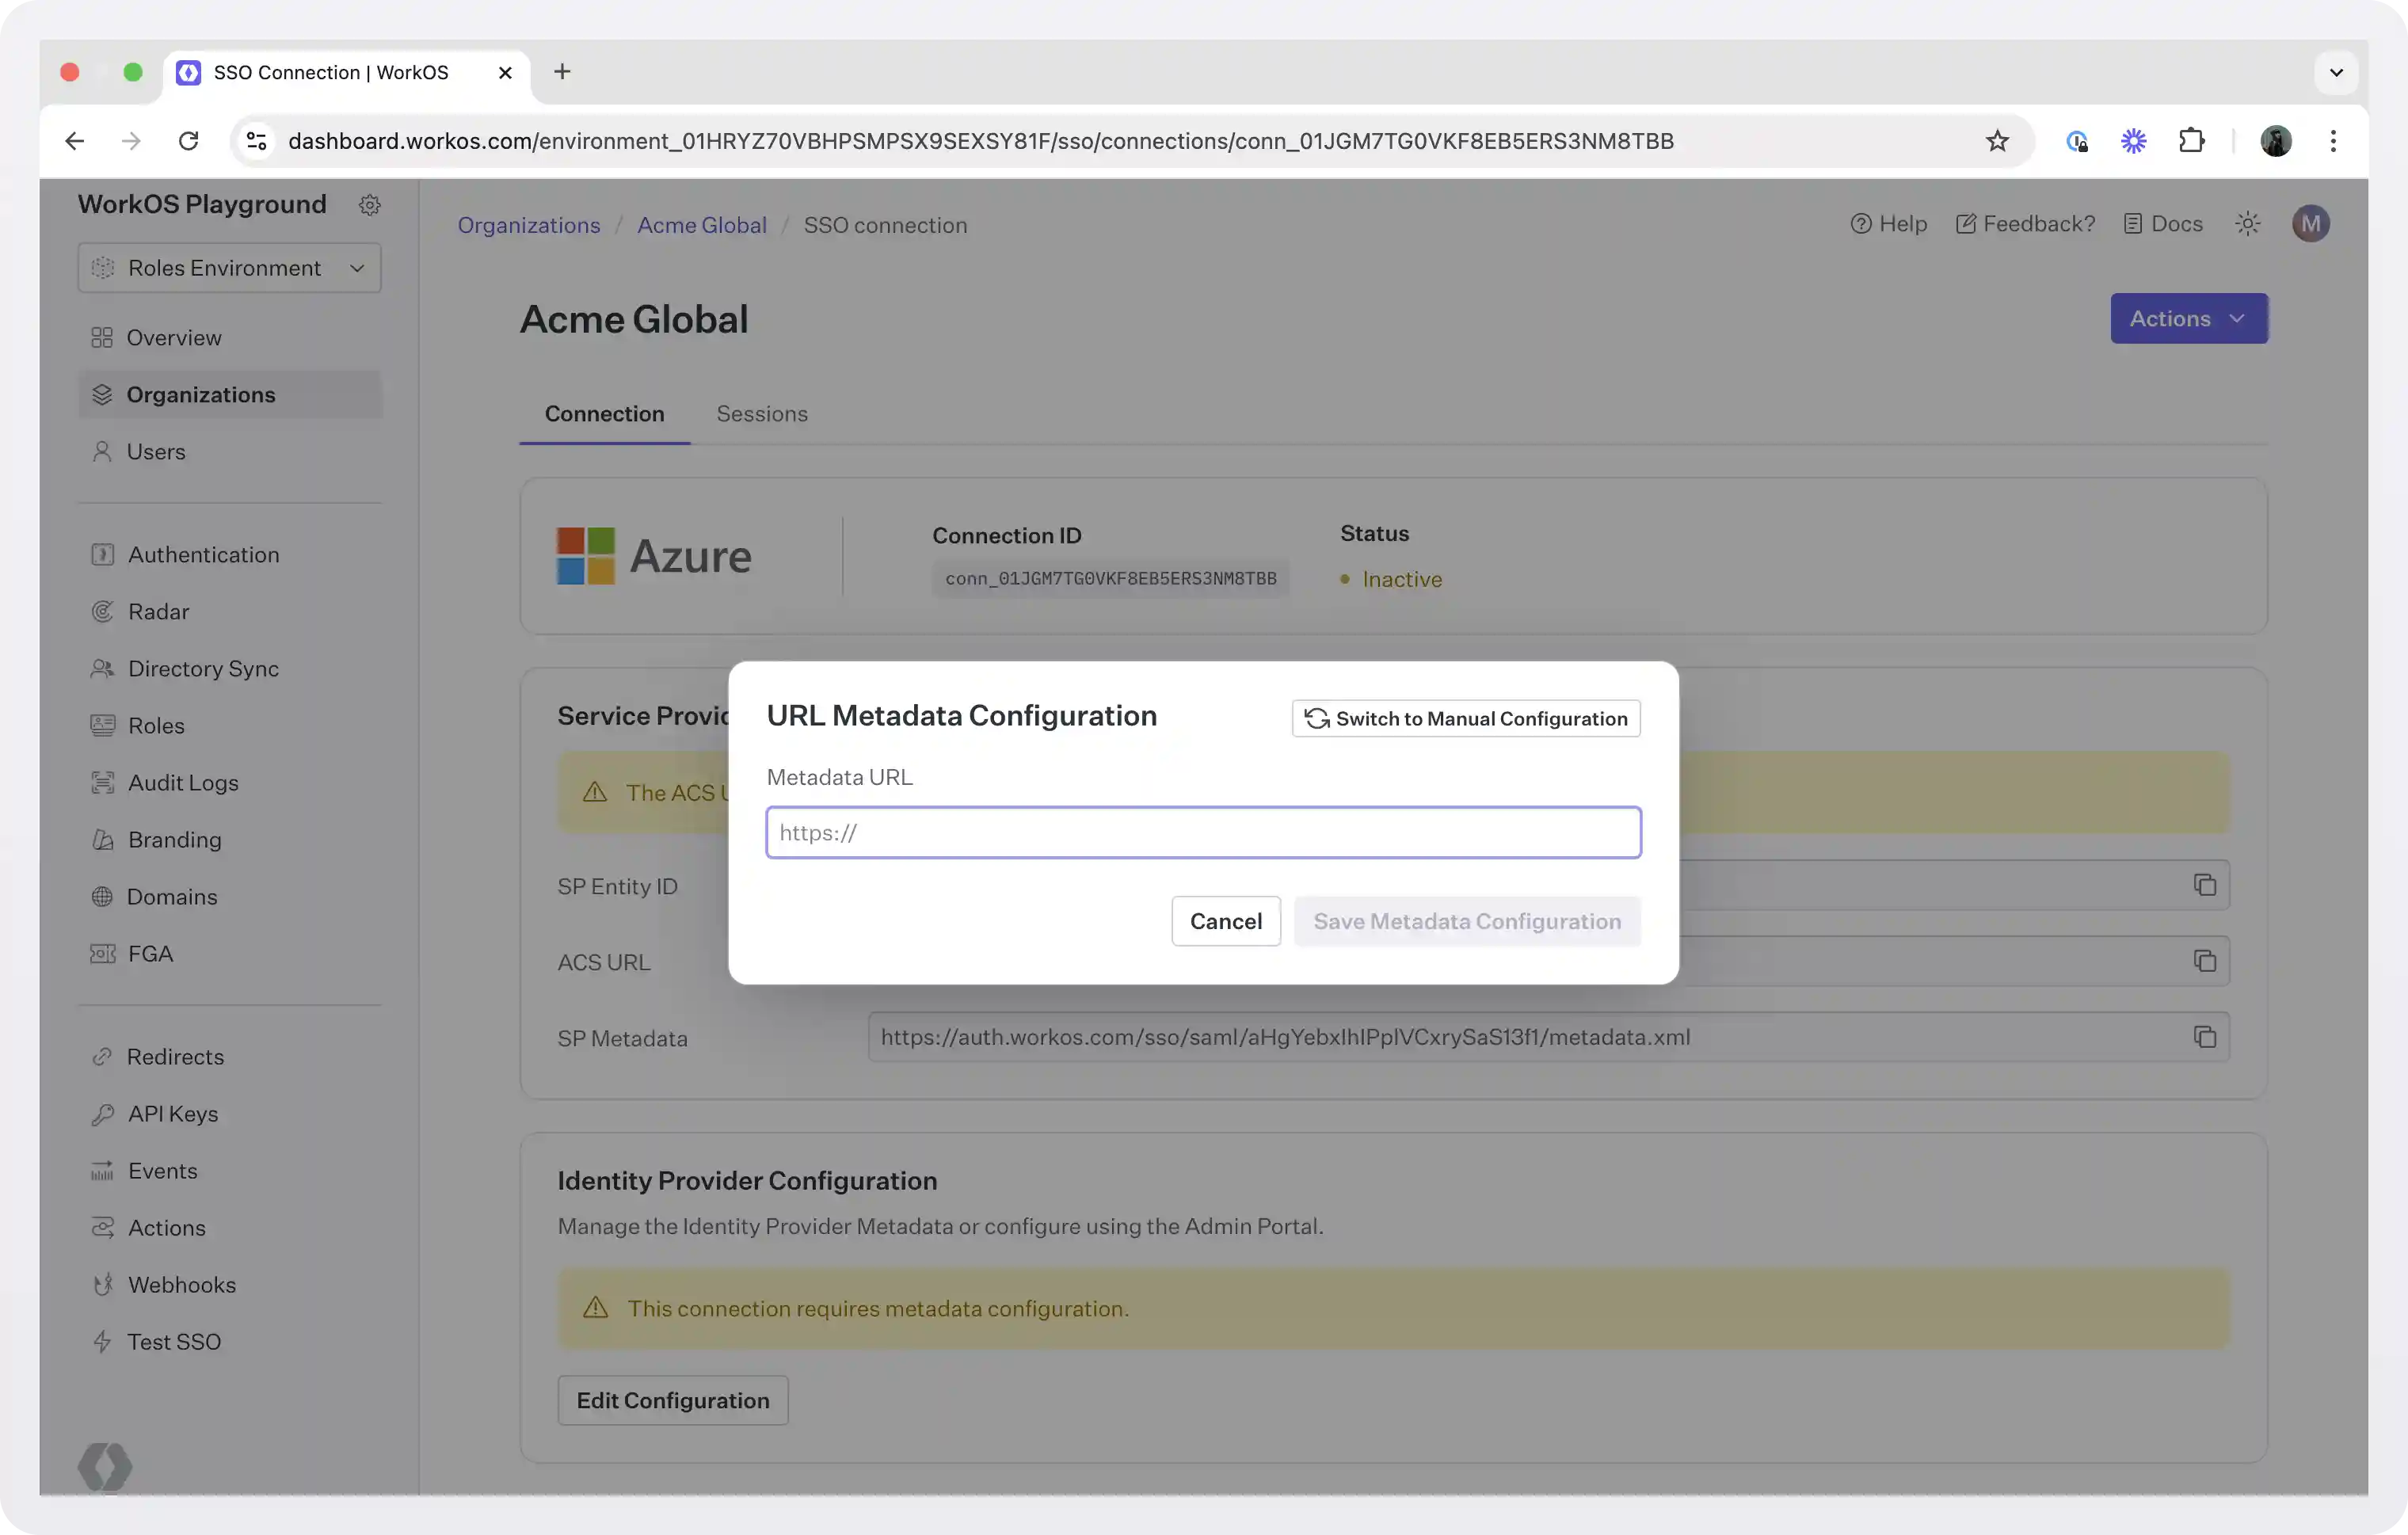2408x1535 pixels.
Task: Click the Directory Sync icon
Action: [102, 669]
